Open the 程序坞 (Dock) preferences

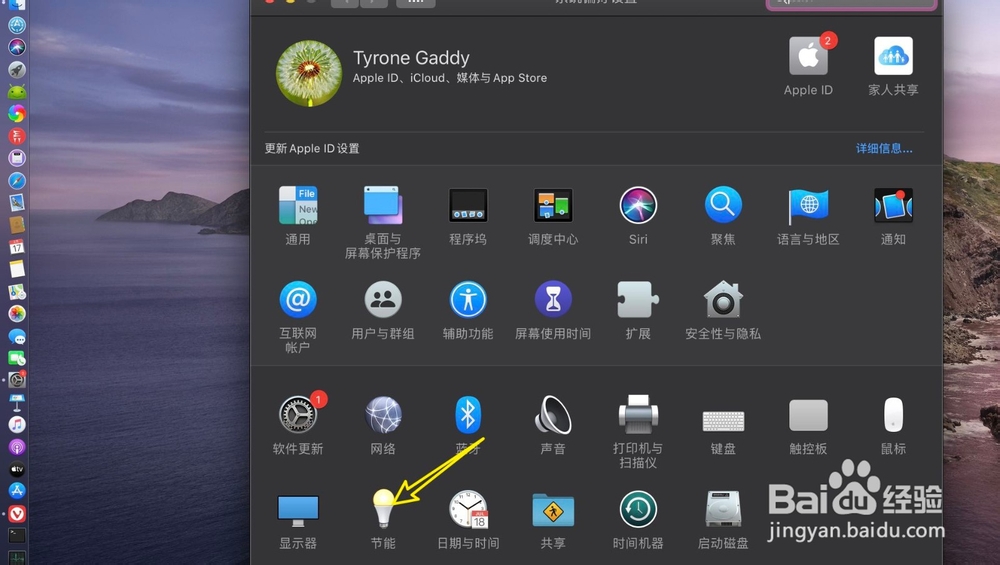point(468,205)
